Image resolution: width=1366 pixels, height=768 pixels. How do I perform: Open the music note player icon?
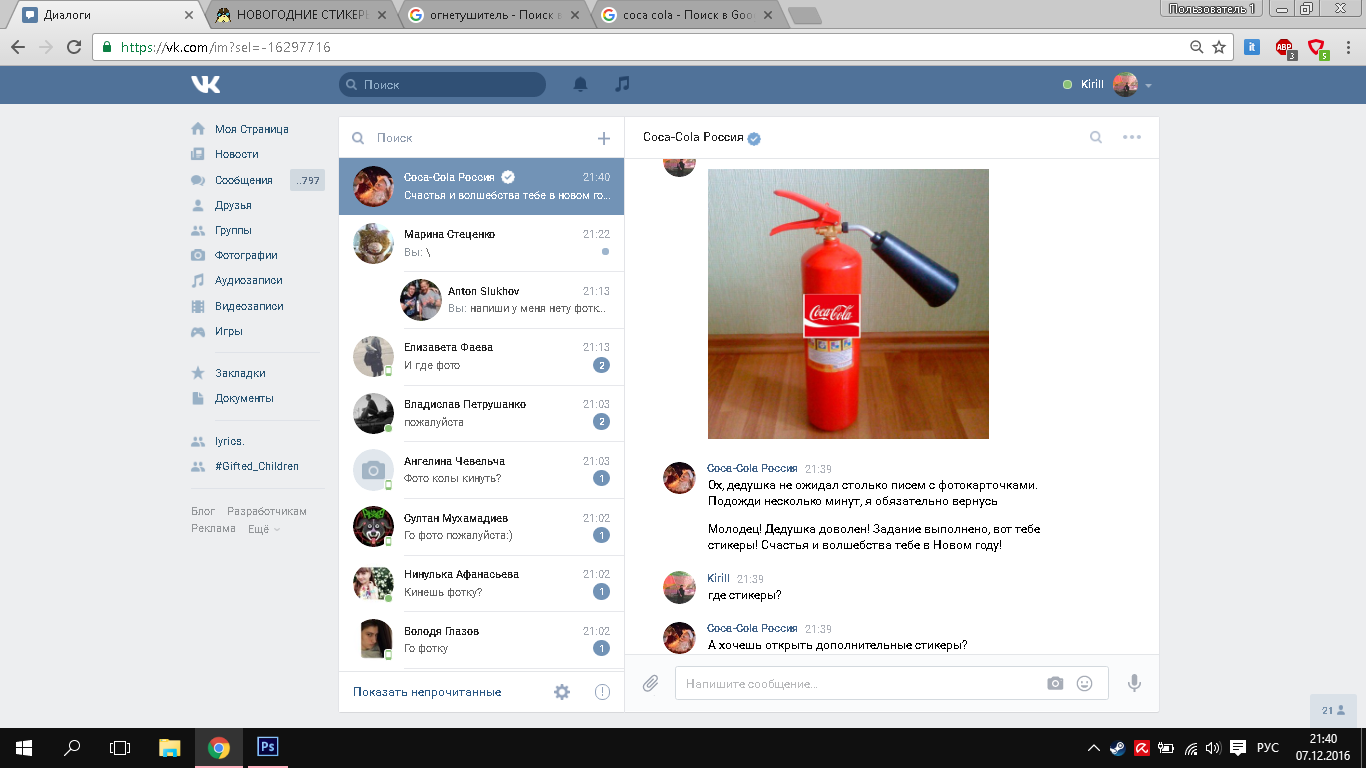click(622, 85)
